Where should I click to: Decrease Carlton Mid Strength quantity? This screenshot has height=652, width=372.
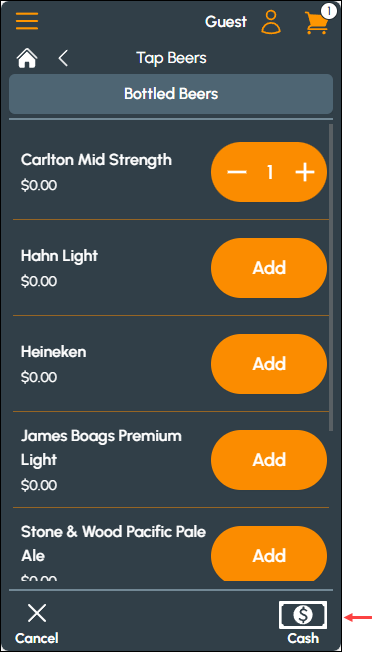pos(237,172)
